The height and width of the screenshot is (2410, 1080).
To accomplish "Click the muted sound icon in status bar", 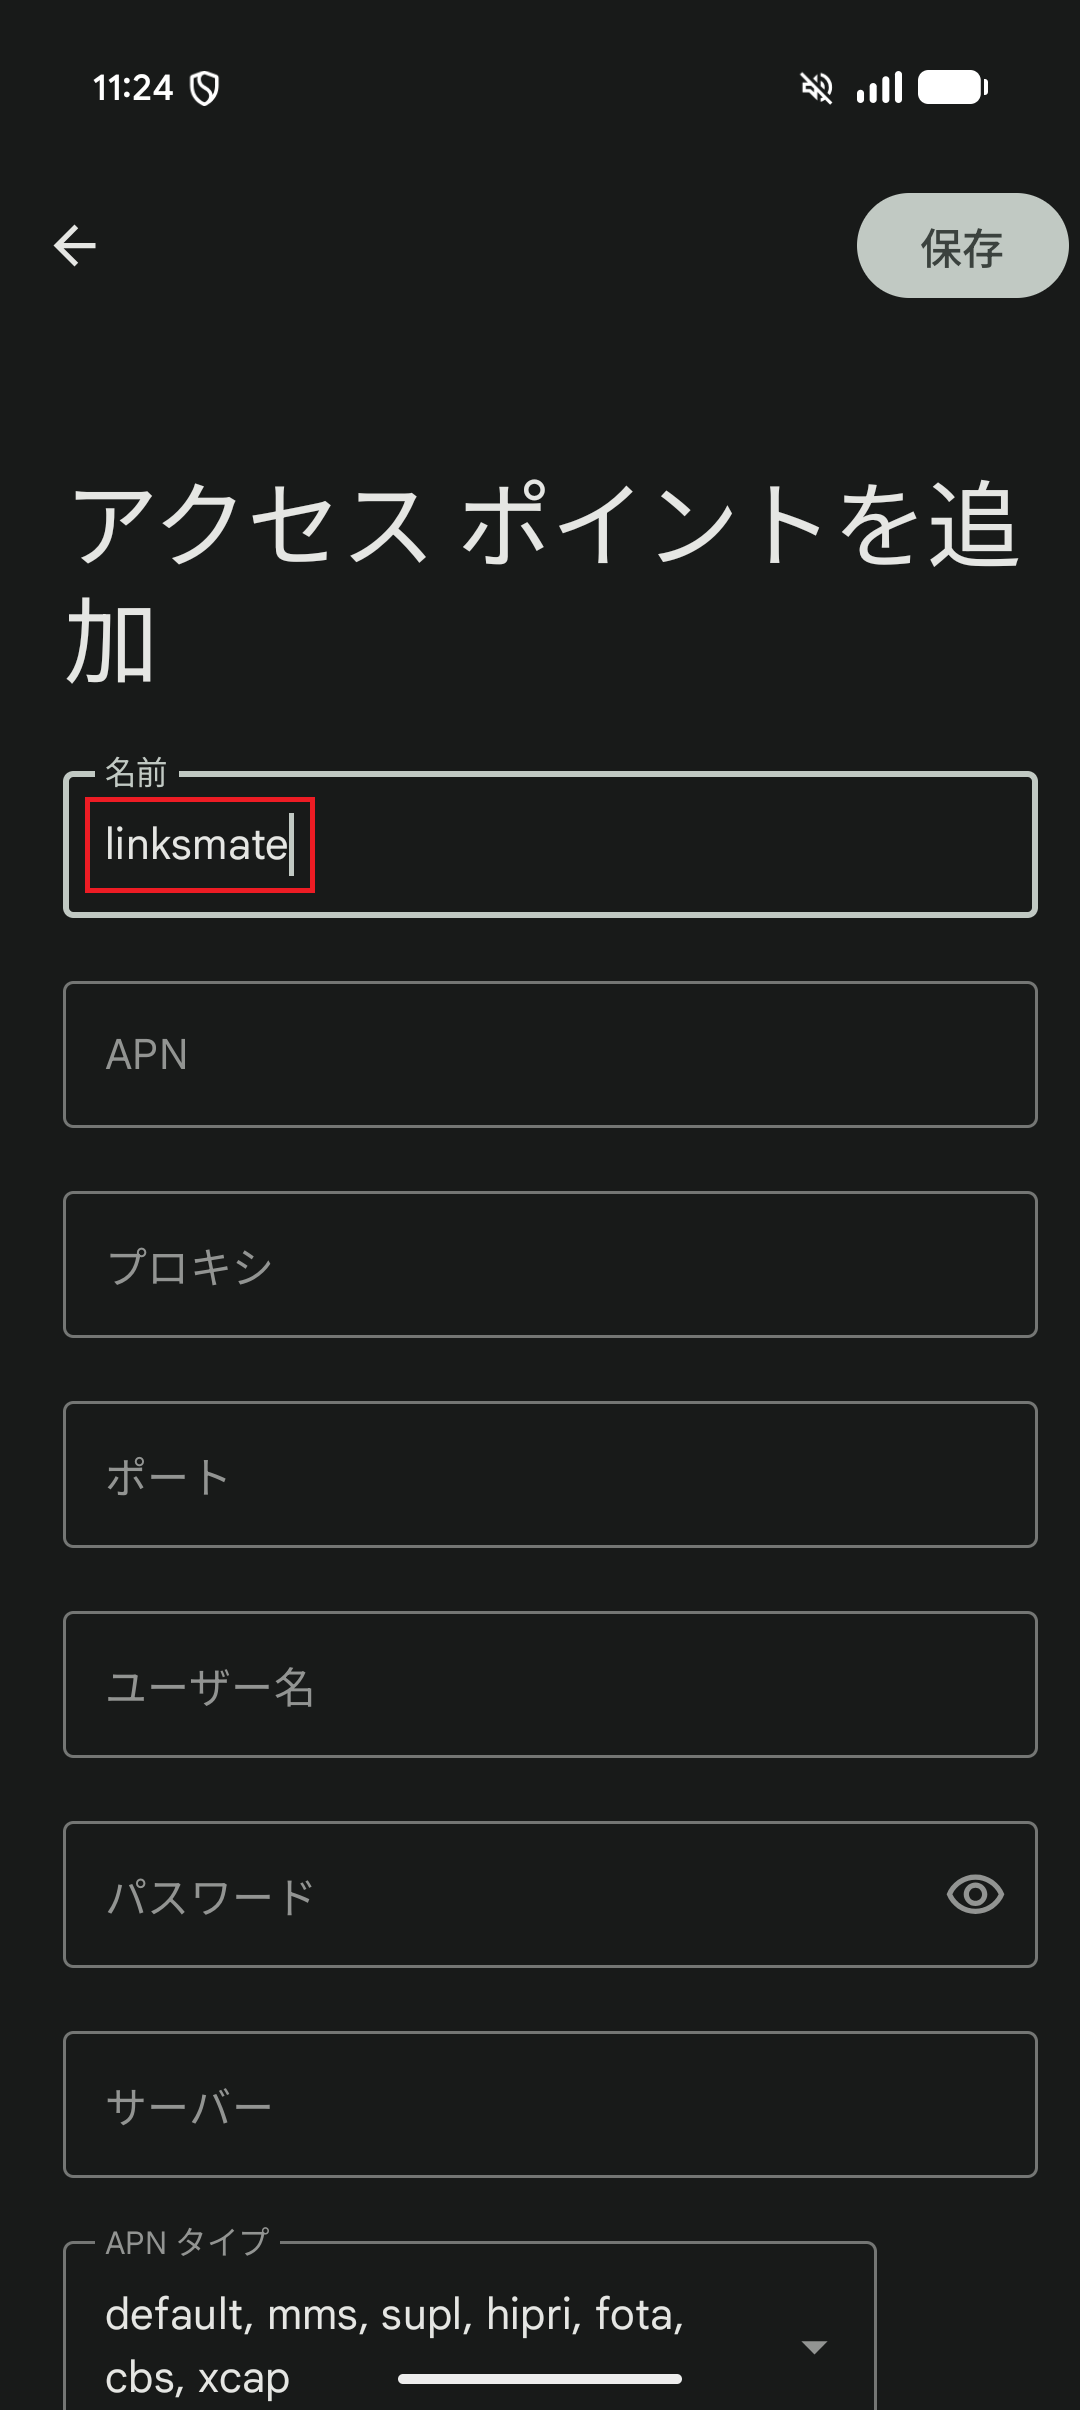I will click(816, 88).
